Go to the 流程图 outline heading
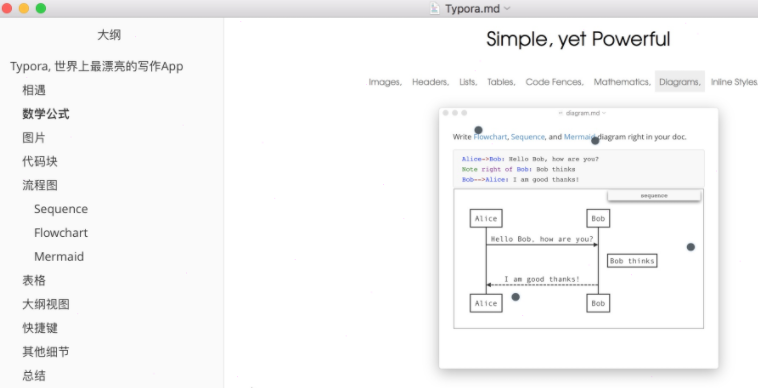 tap(40, 185)
